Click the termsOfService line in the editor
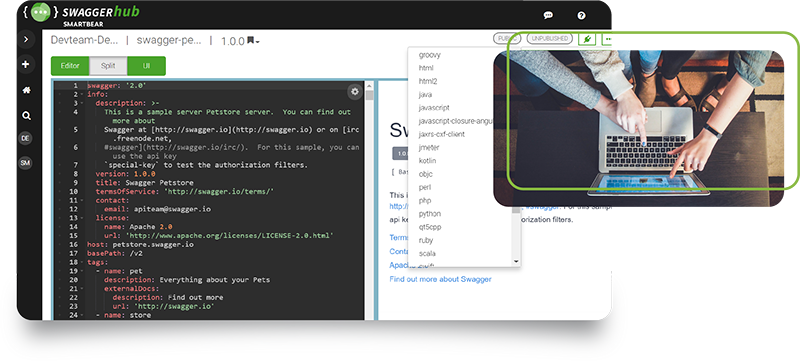Screen dimensions: 800x361 185,191
